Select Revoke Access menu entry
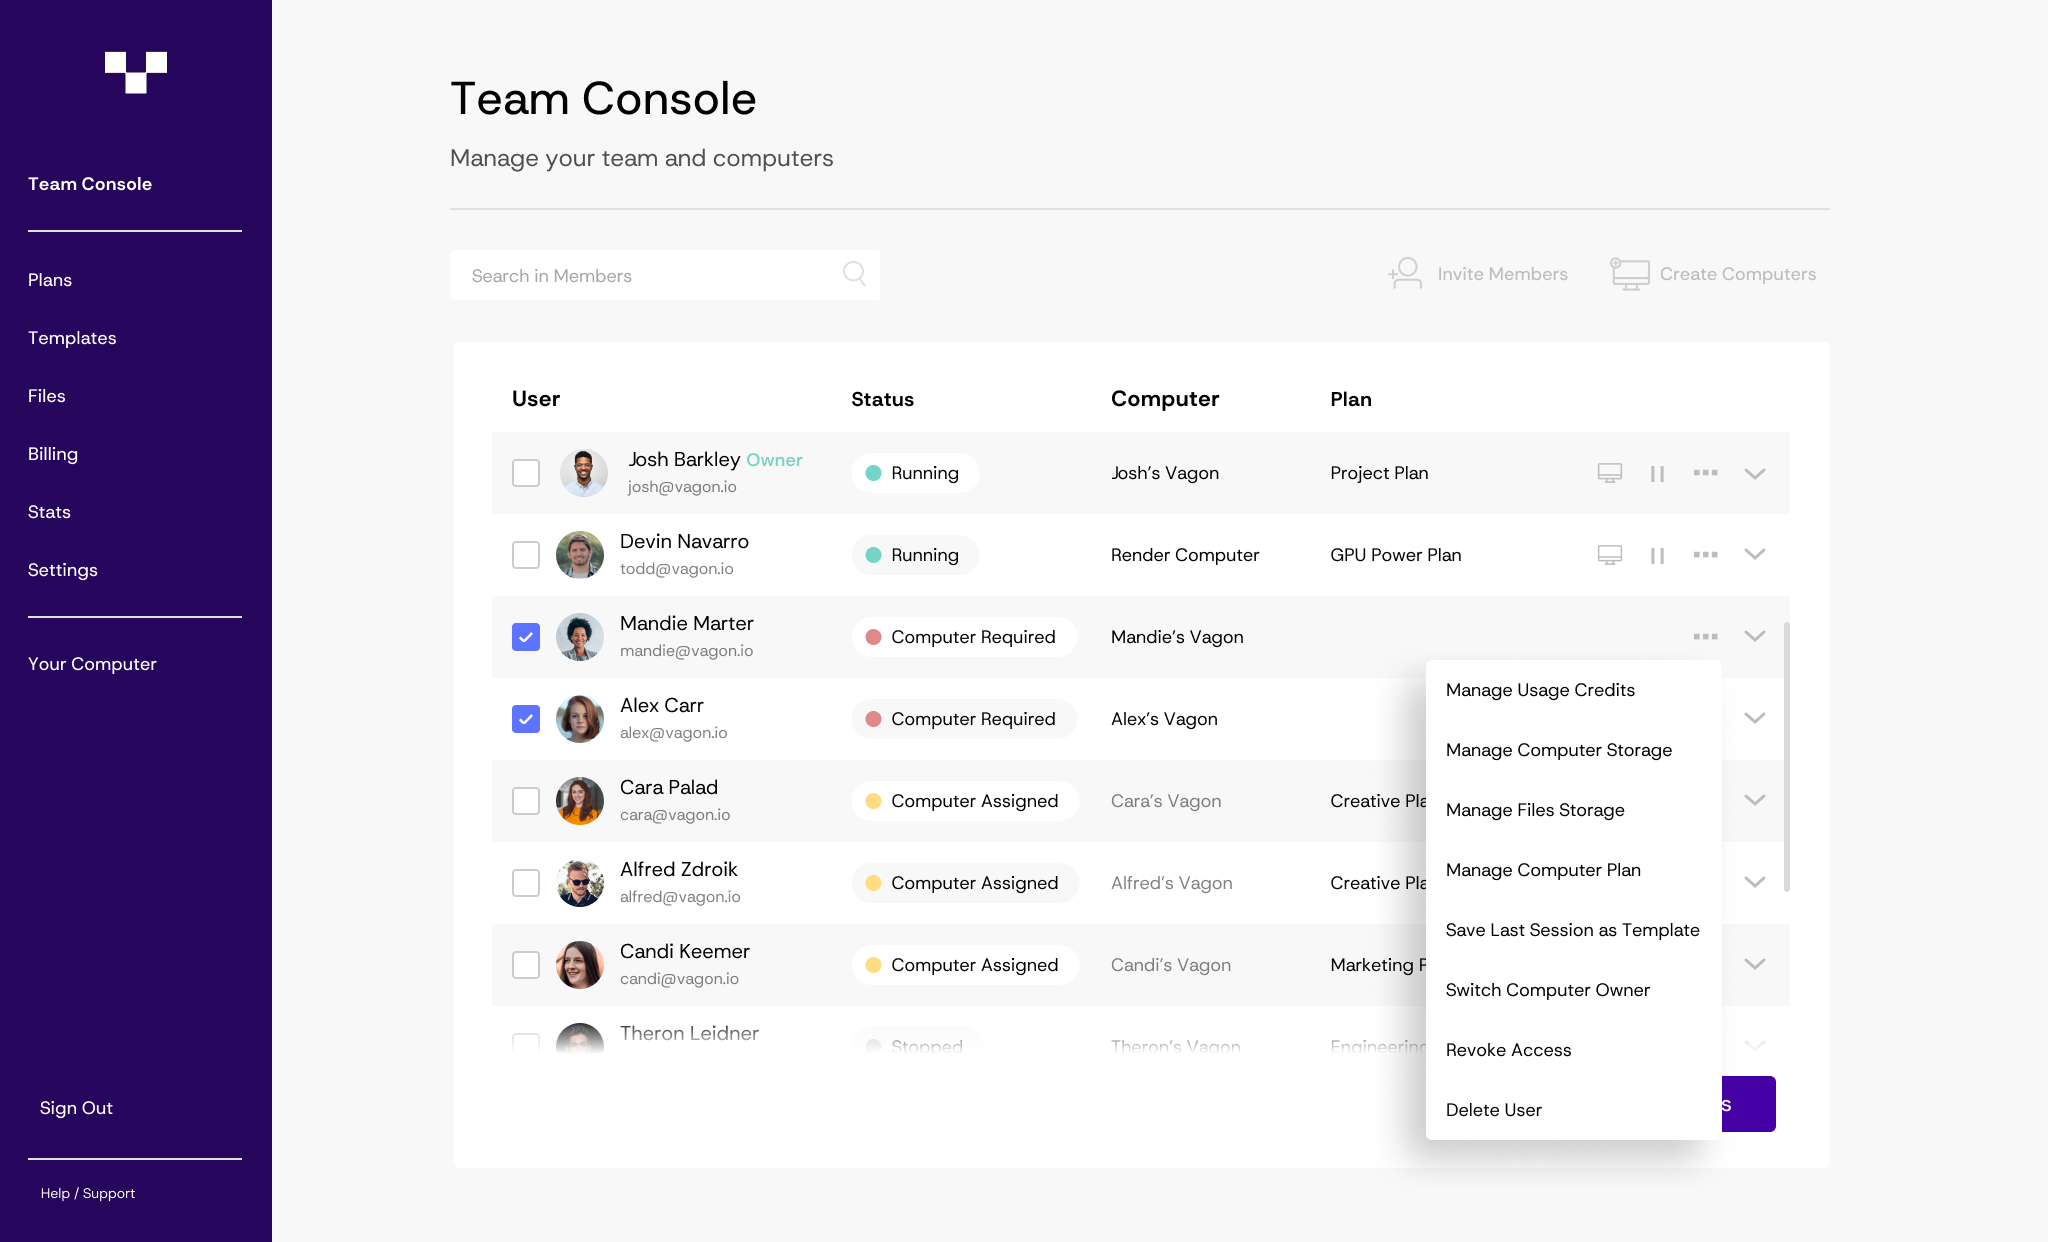 (x=1508, y=1050)
